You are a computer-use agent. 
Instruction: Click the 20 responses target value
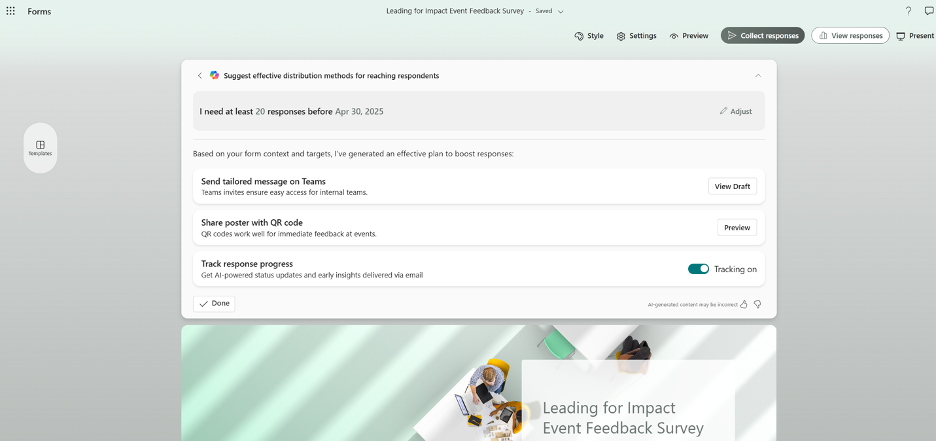click(x=260, y=111)
